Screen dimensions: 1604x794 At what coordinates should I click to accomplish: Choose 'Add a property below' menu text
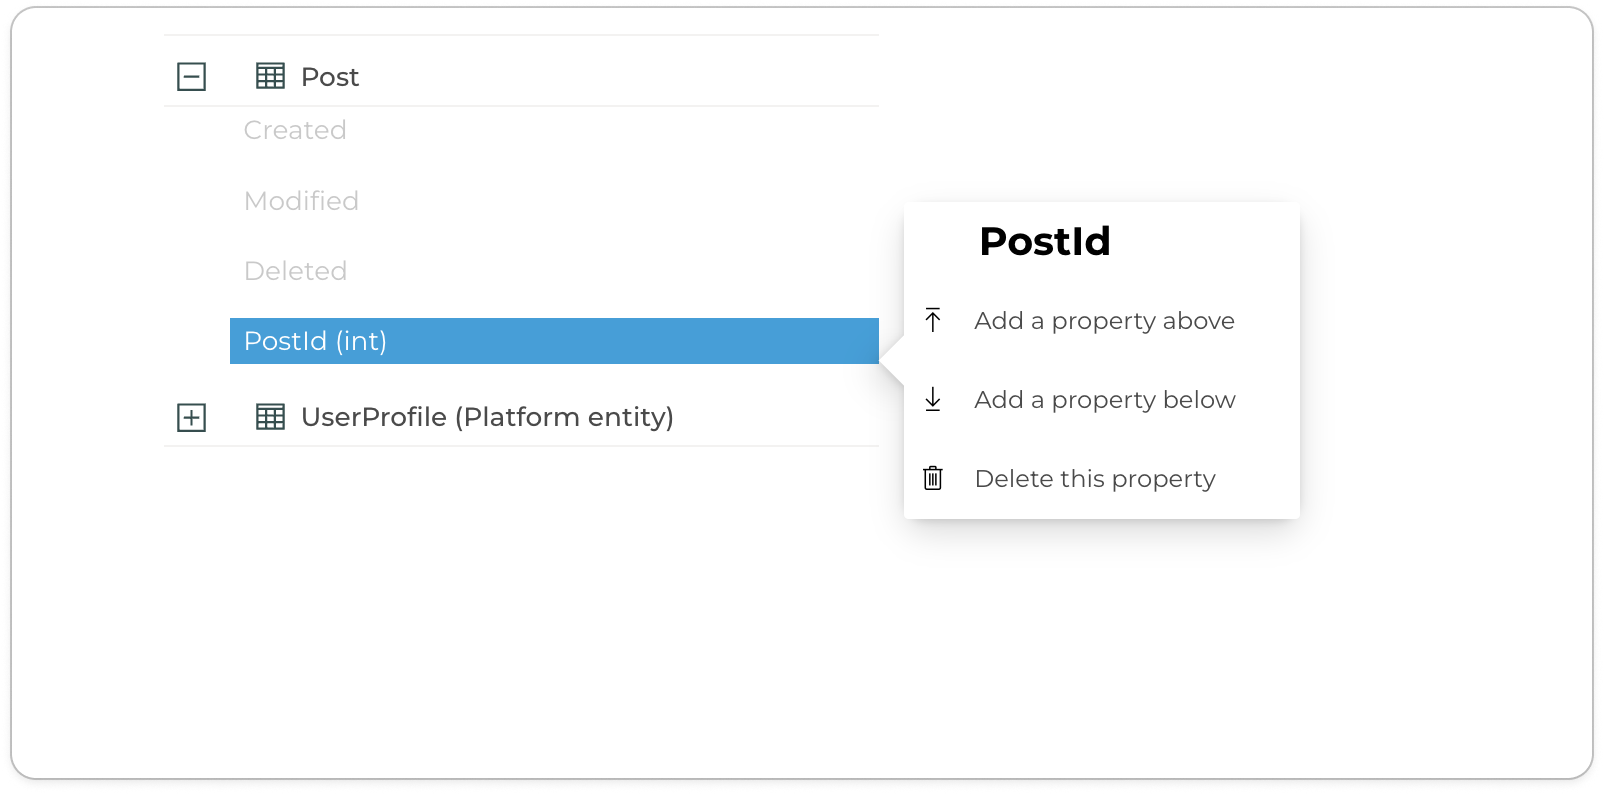tap(1105, 400)
